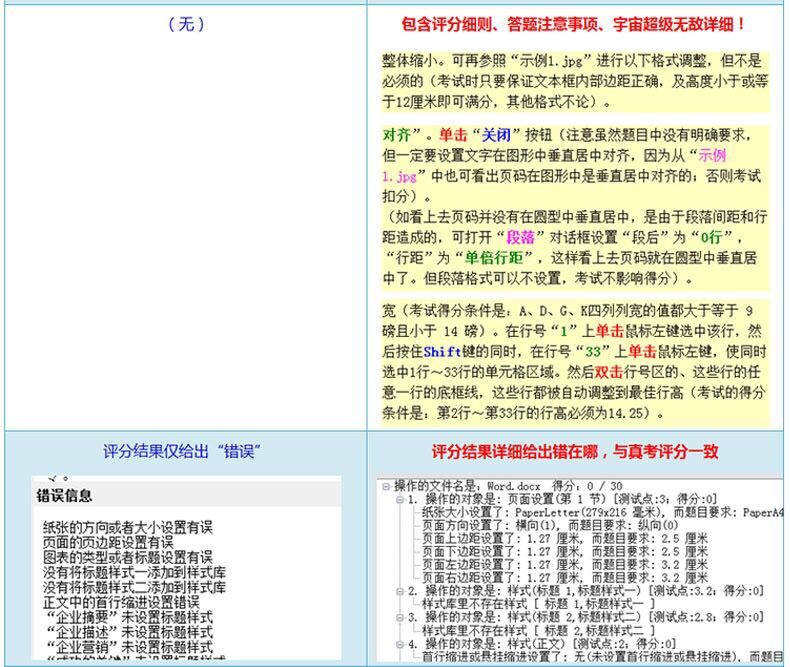Select tree row '页面下边距设置了: 1.27 厘米'
This screenshot has height=667, width=790.
(565, 552)
